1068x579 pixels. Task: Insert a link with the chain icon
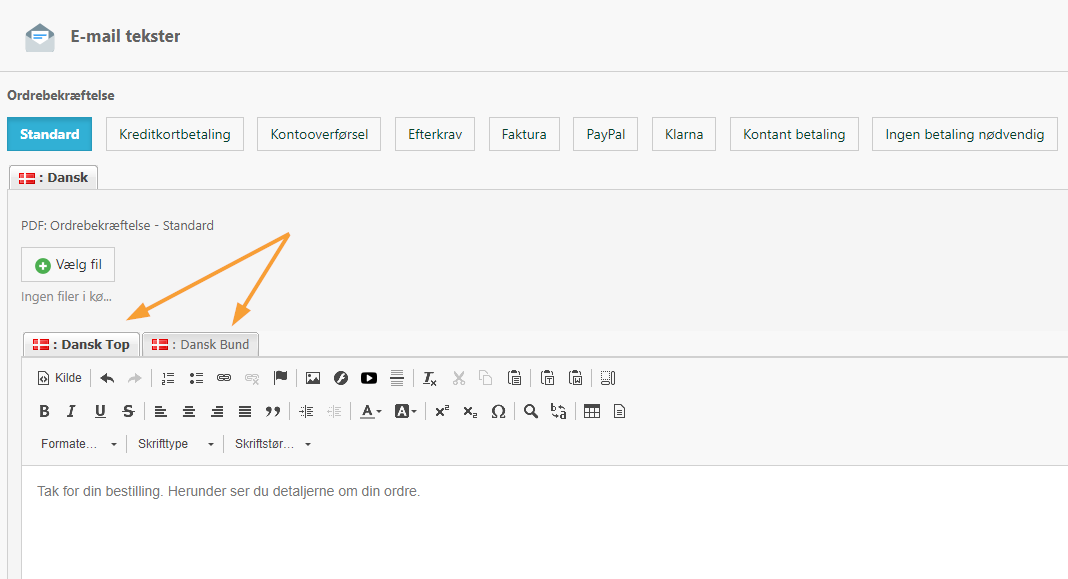click(x=224, y=378)
